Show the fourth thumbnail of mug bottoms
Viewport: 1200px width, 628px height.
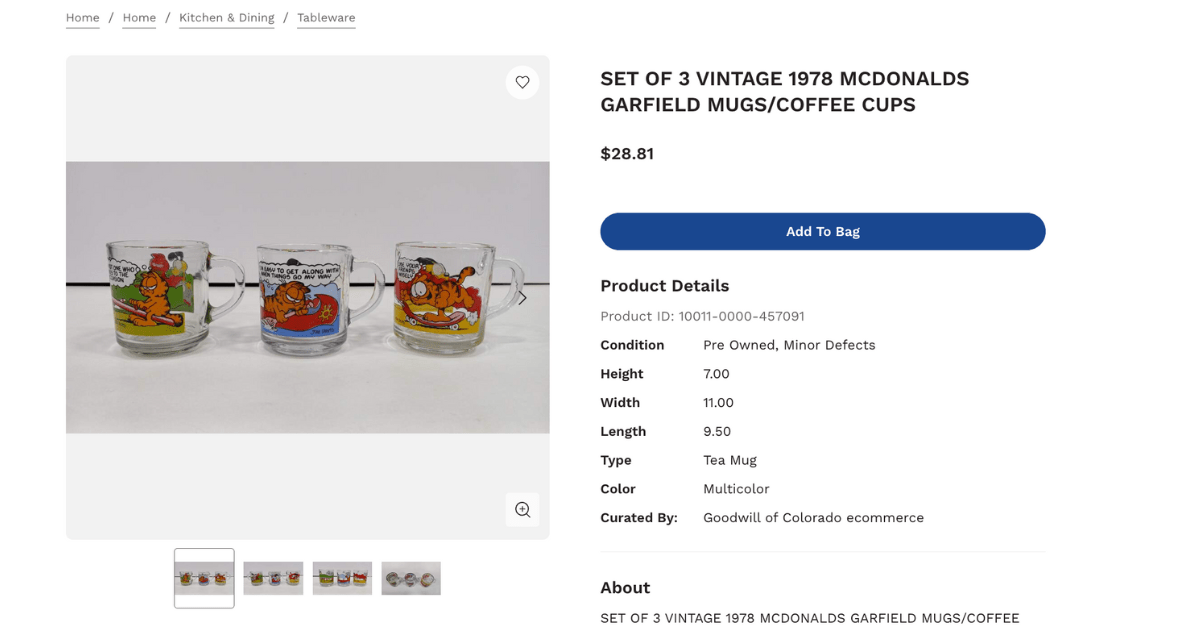click(x=411, y=578)
